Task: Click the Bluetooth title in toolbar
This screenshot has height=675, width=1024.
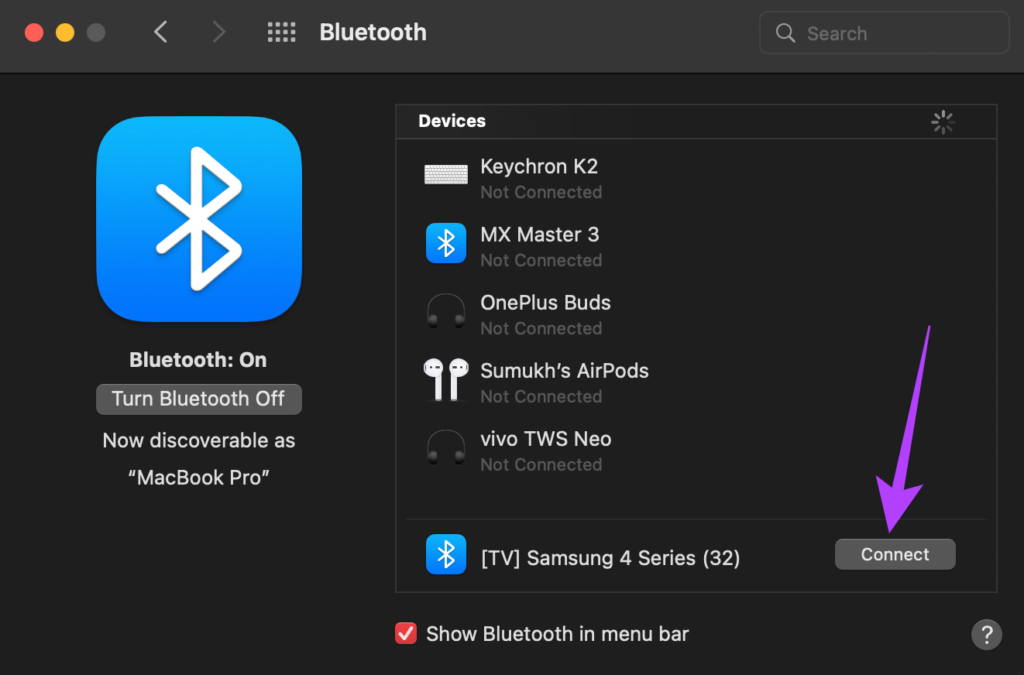Action: (372, 31)
